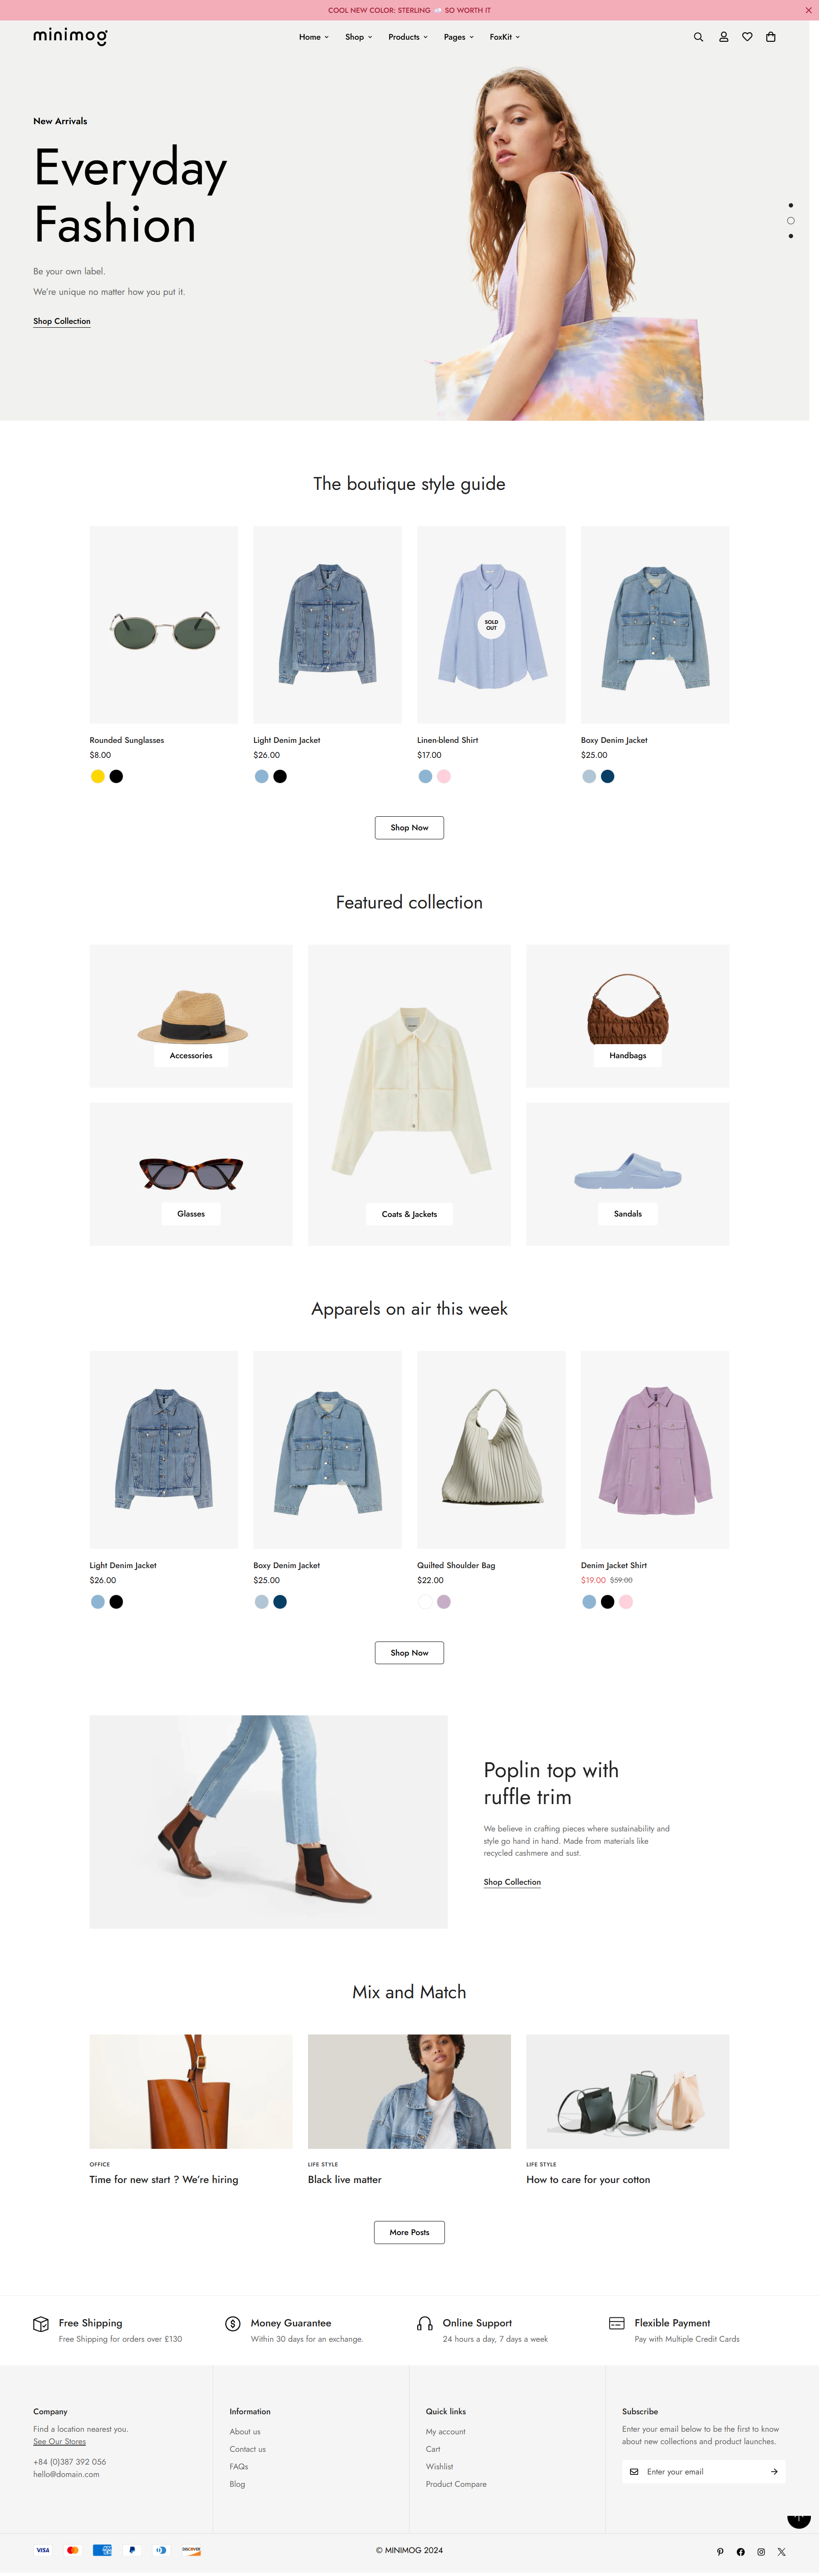Select the first hero slide indicator dot

(x=790, y=205)
